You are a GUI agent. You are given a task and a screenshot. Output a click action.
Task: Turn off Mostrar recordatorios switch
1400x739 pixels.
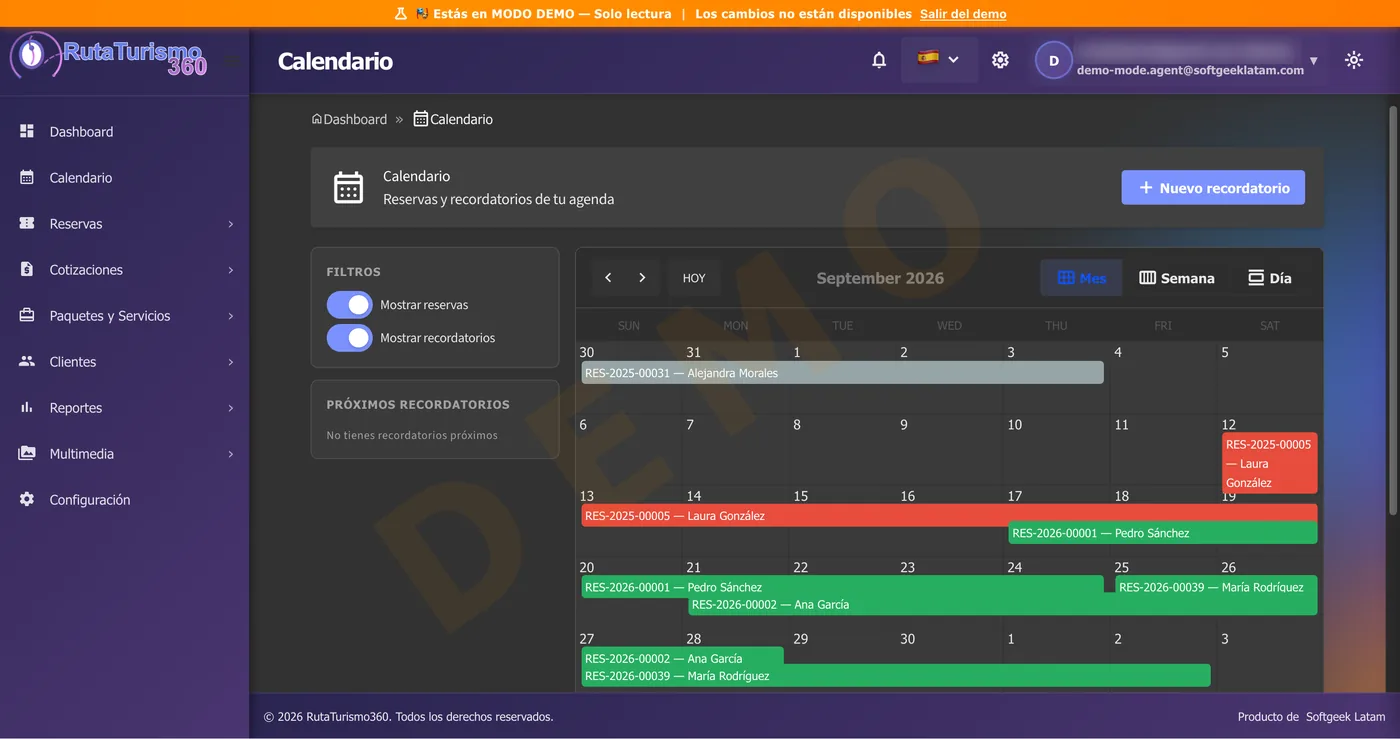tap(349, 338)
